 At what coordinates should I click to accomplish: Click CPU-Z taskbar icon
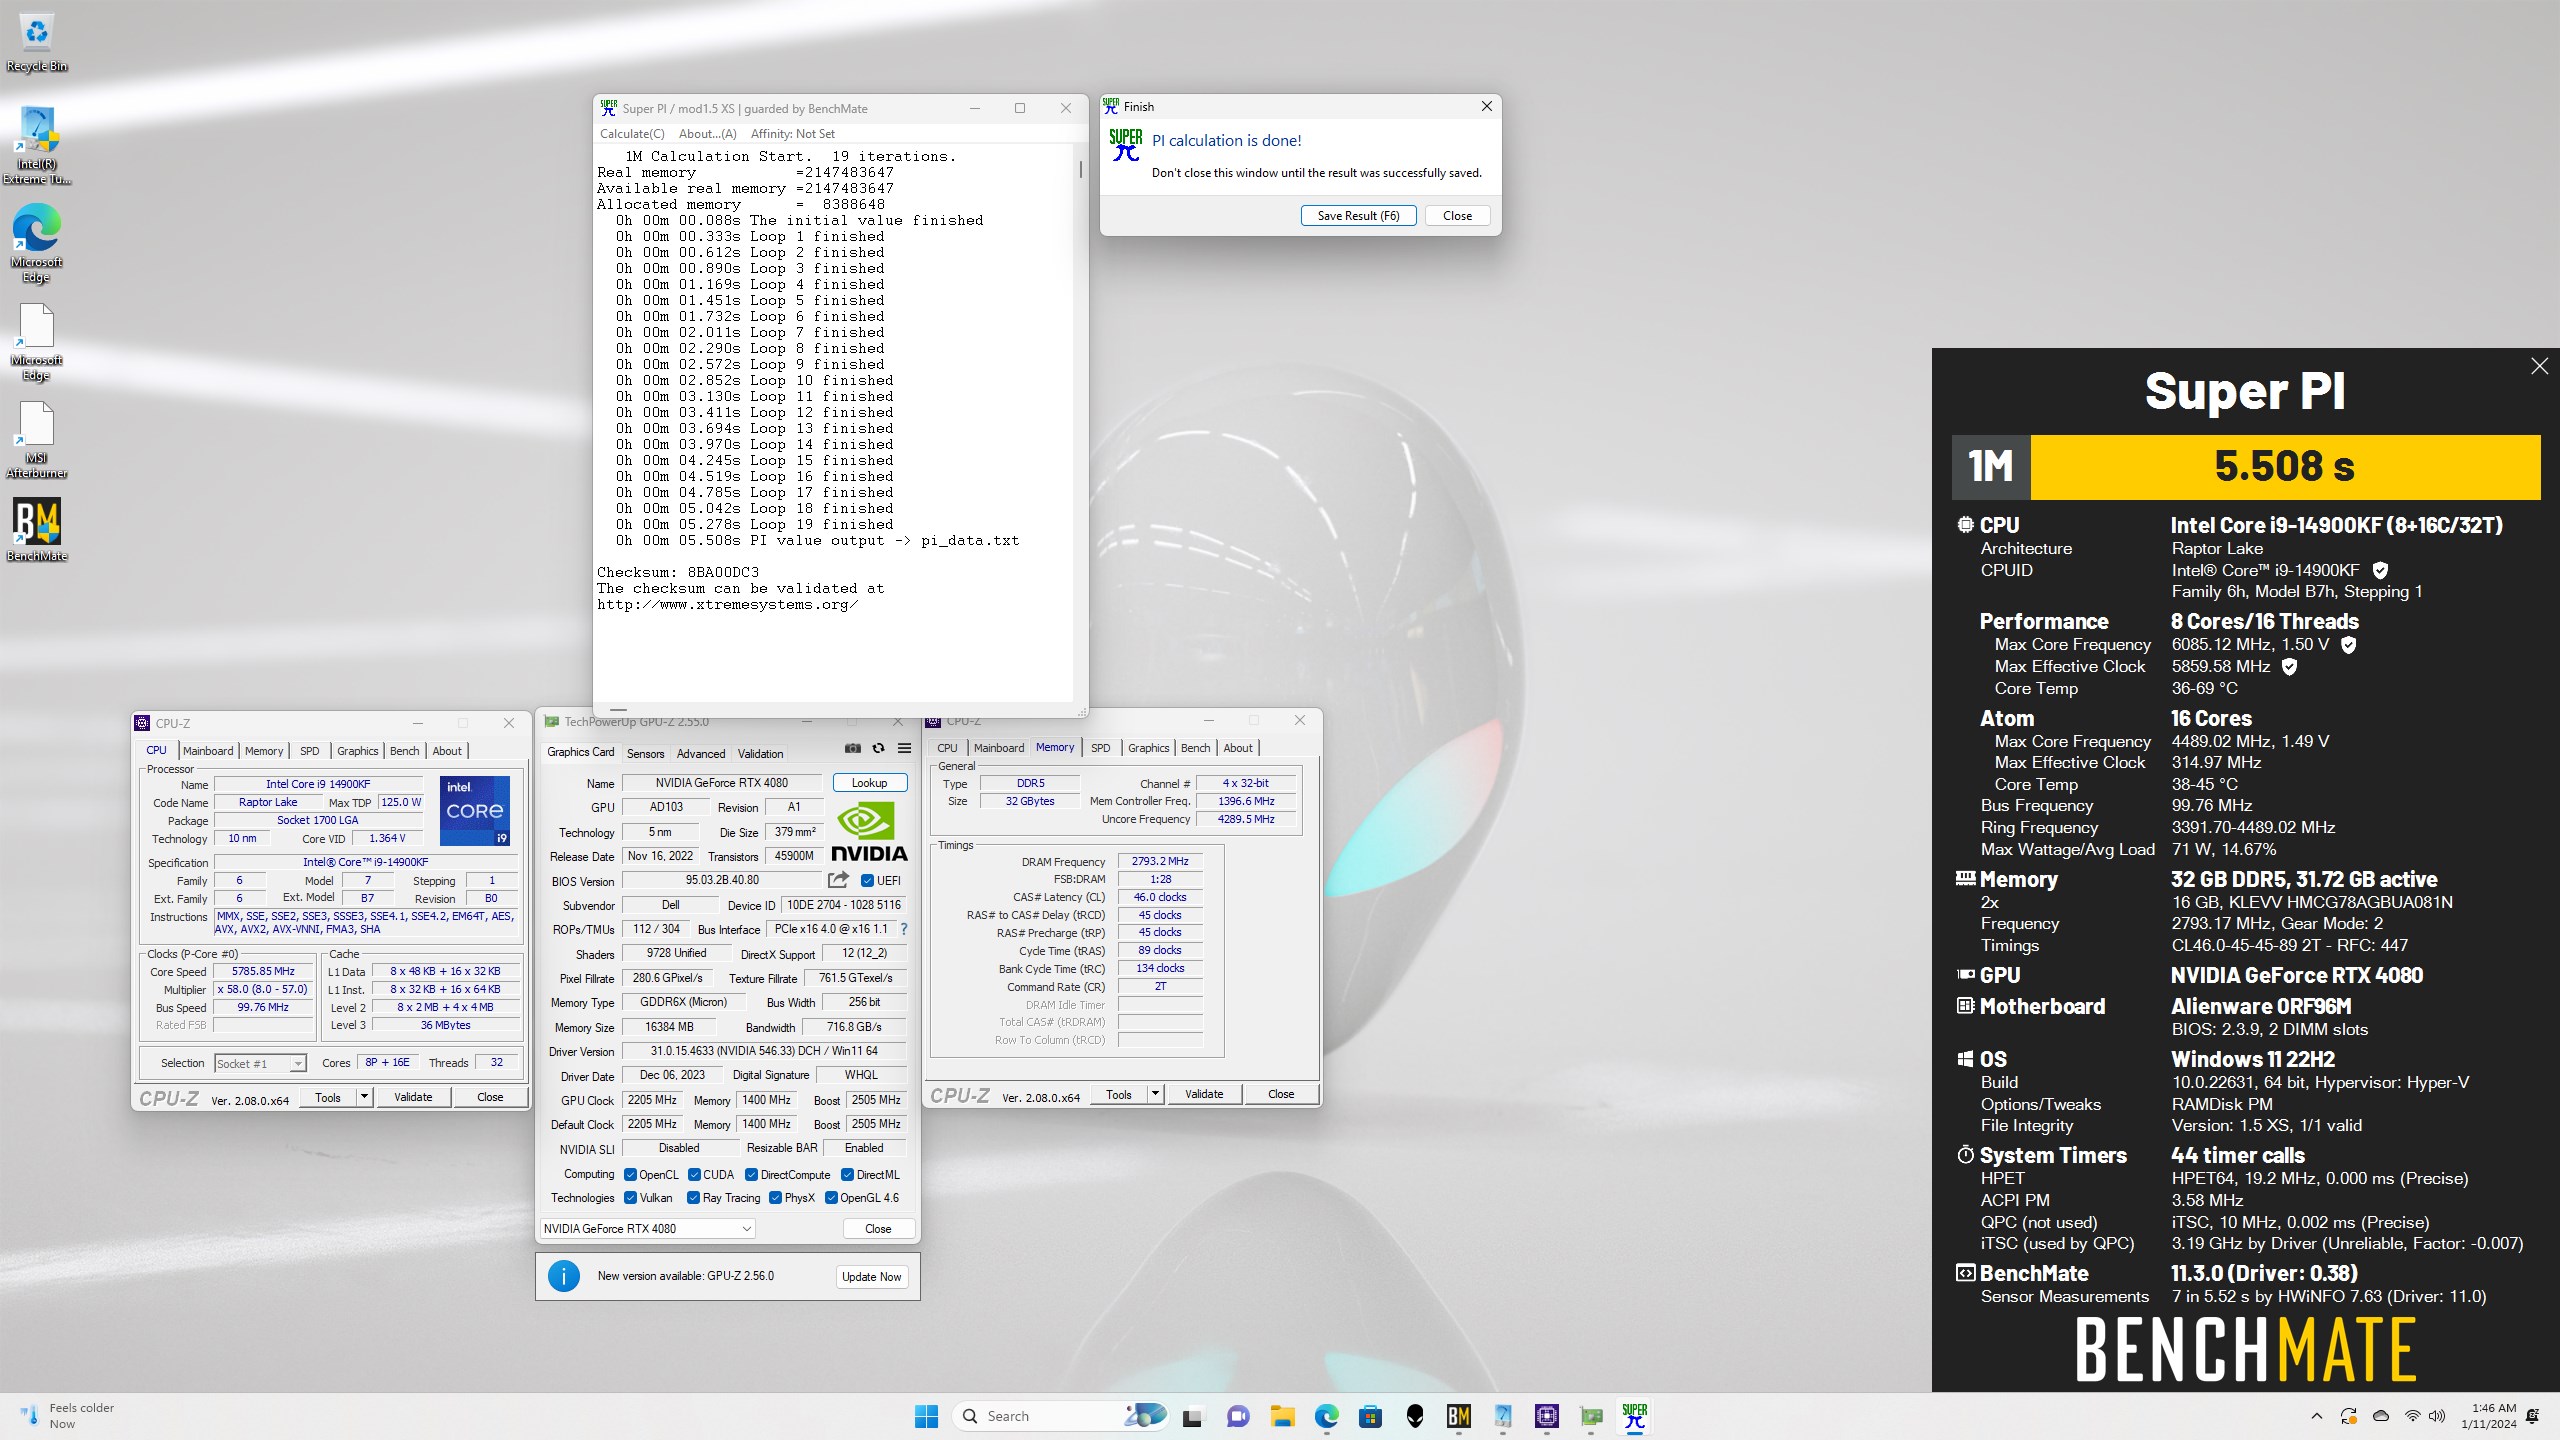(1547, 1416)
